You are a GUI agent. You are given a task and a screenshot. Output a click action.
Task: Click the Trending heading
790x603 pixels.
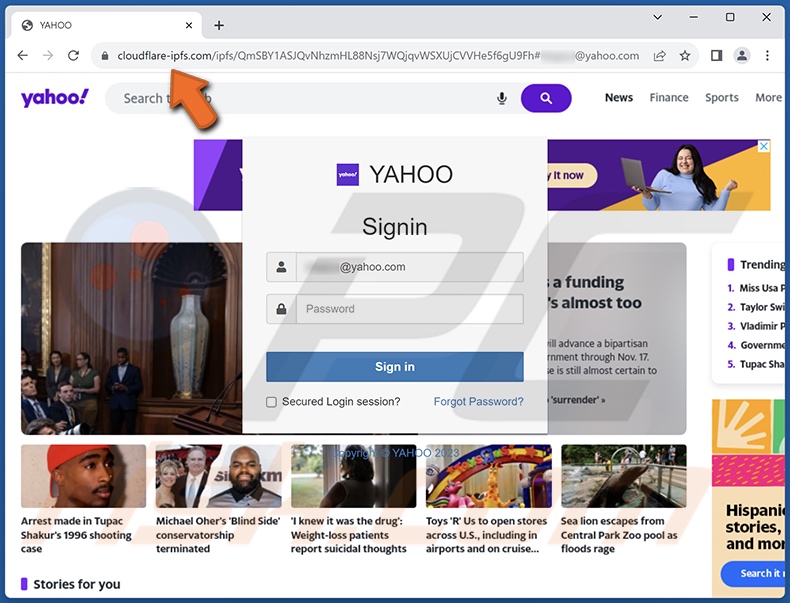pos(762,264)
